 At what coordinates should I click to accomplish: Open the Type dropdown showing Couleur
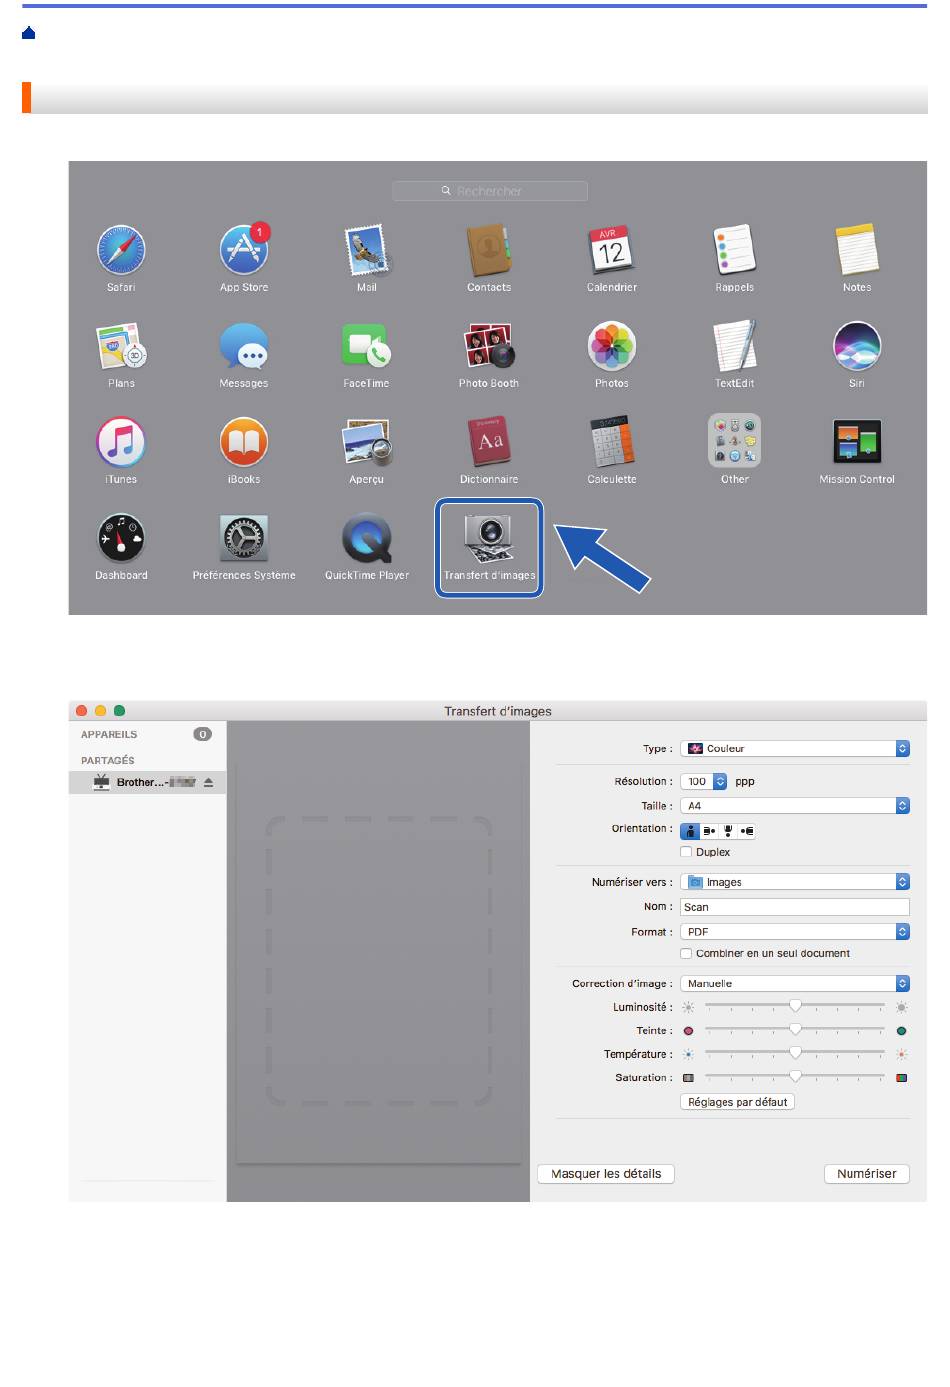coord(795,748)
